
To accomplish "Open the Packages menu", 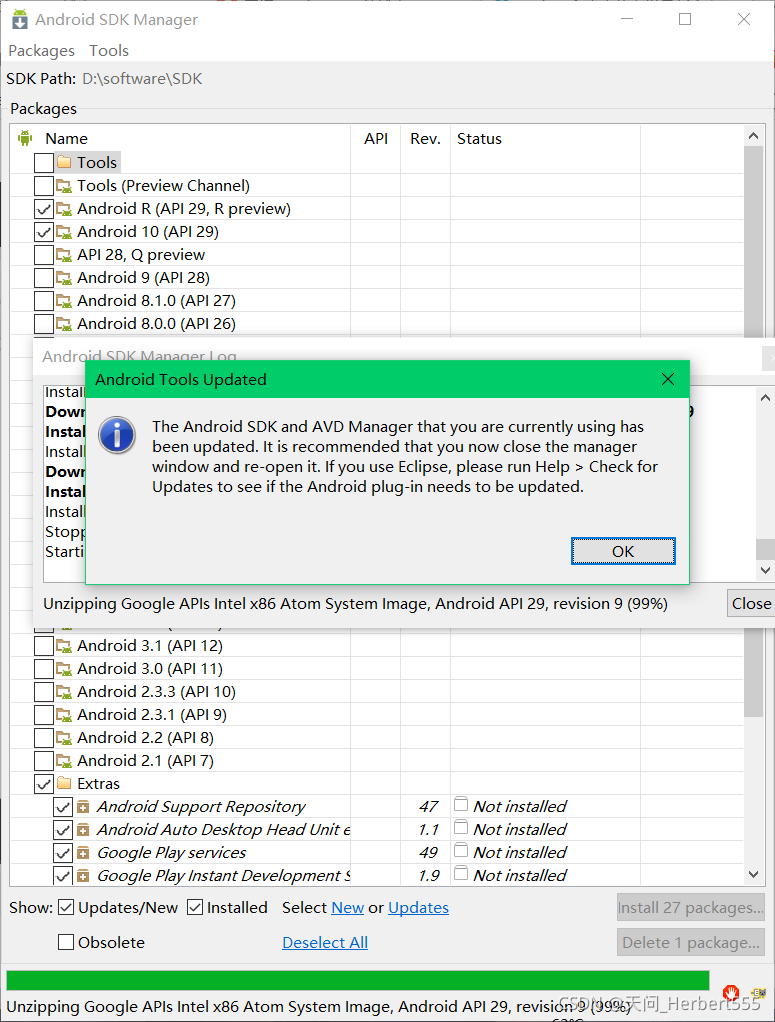I will pyautogui.click(x=41, y=51).
